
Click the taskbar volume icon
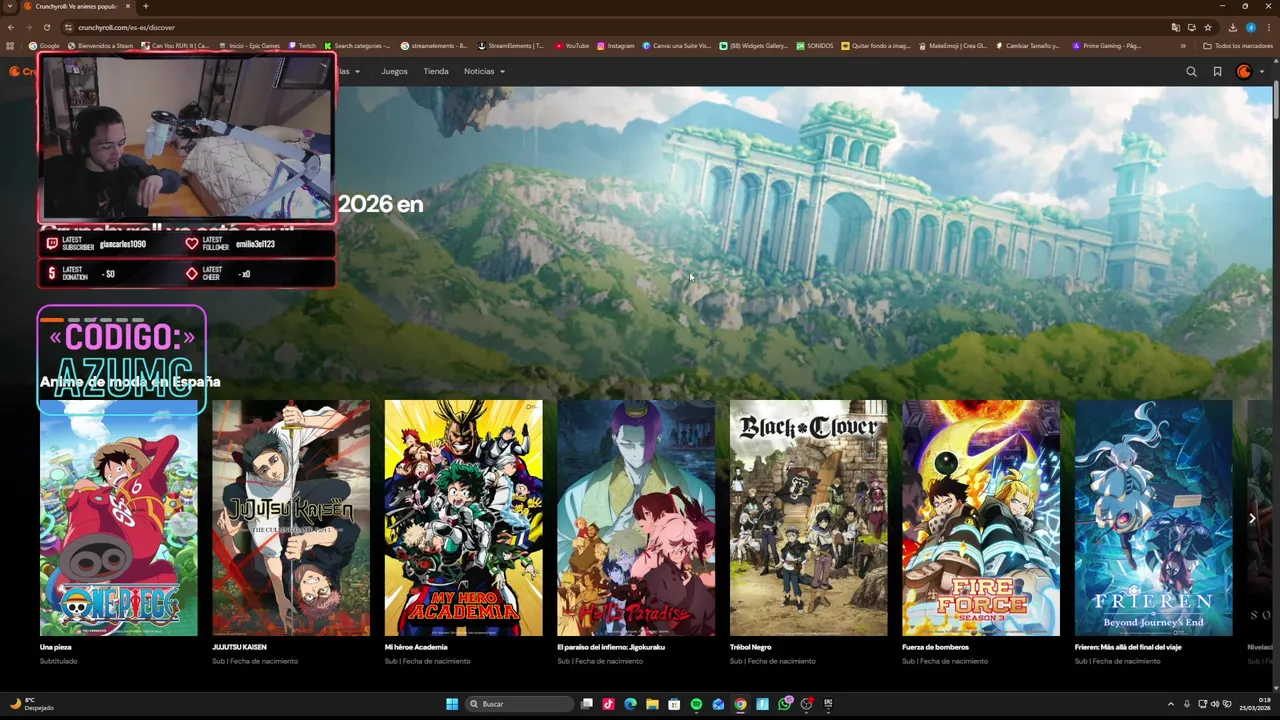(x=1215, y=704)
